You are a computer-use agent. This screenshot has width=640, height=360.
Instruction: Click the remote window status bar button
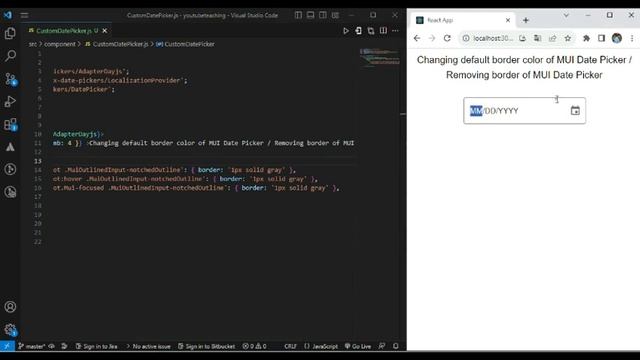point(7,346)
